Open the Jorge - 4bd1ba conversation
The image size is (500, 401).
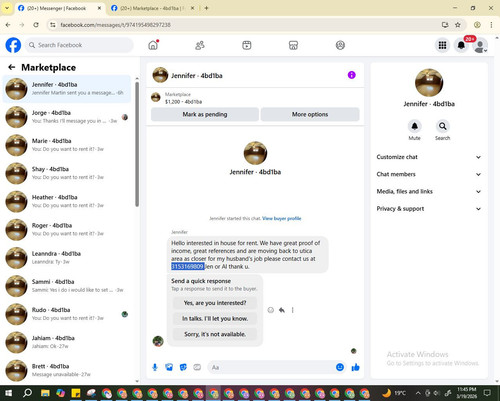point(67,117)
